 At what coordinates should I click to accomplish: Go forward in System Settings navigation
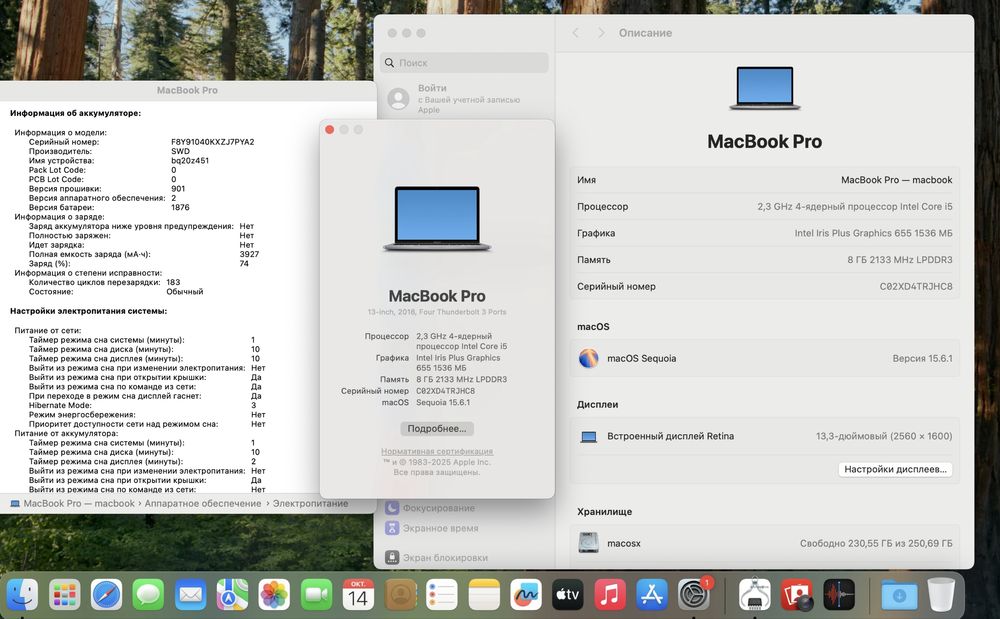coord(601,33)
